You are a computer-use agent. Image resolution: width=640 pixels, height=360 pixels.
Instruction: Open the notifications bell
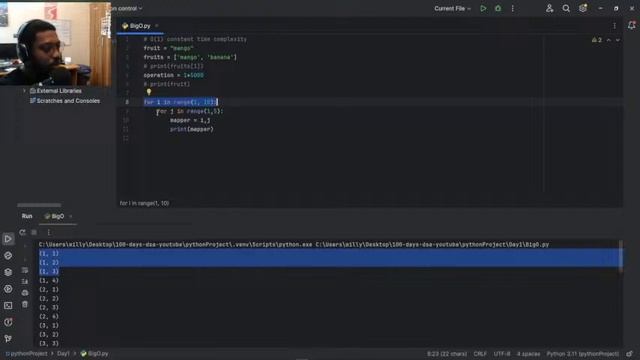pyautogui.click(x=631, y=25)
